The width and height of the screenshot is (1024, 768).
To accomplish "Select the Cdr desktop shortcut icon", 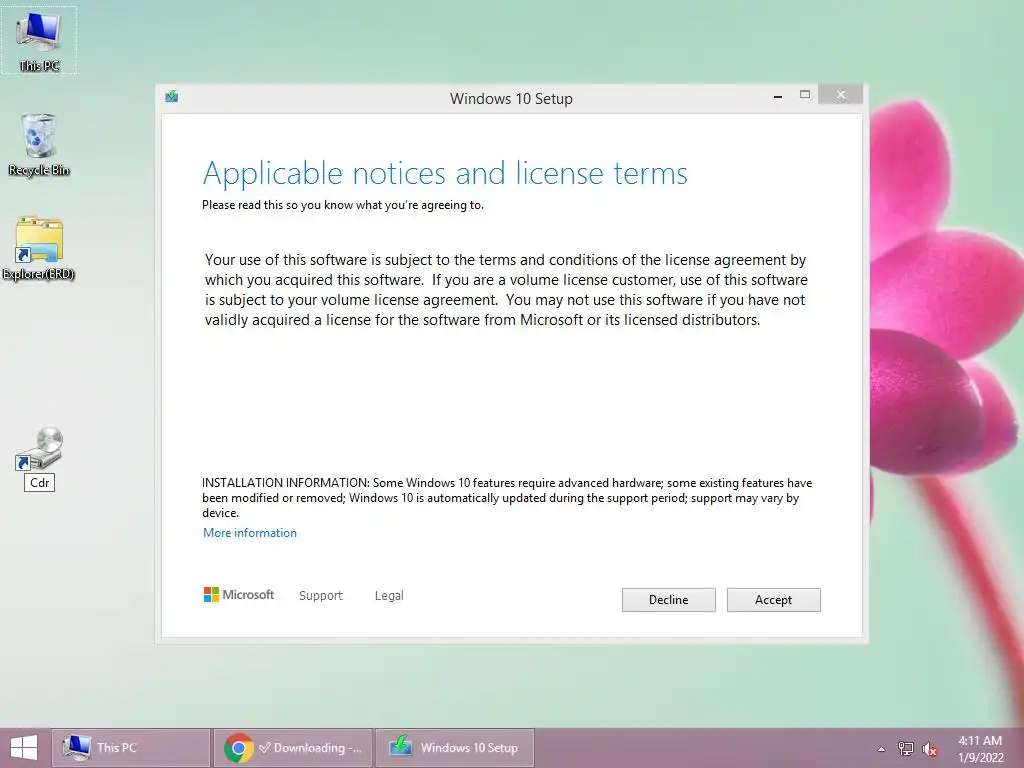I will [x=39, y=458].
